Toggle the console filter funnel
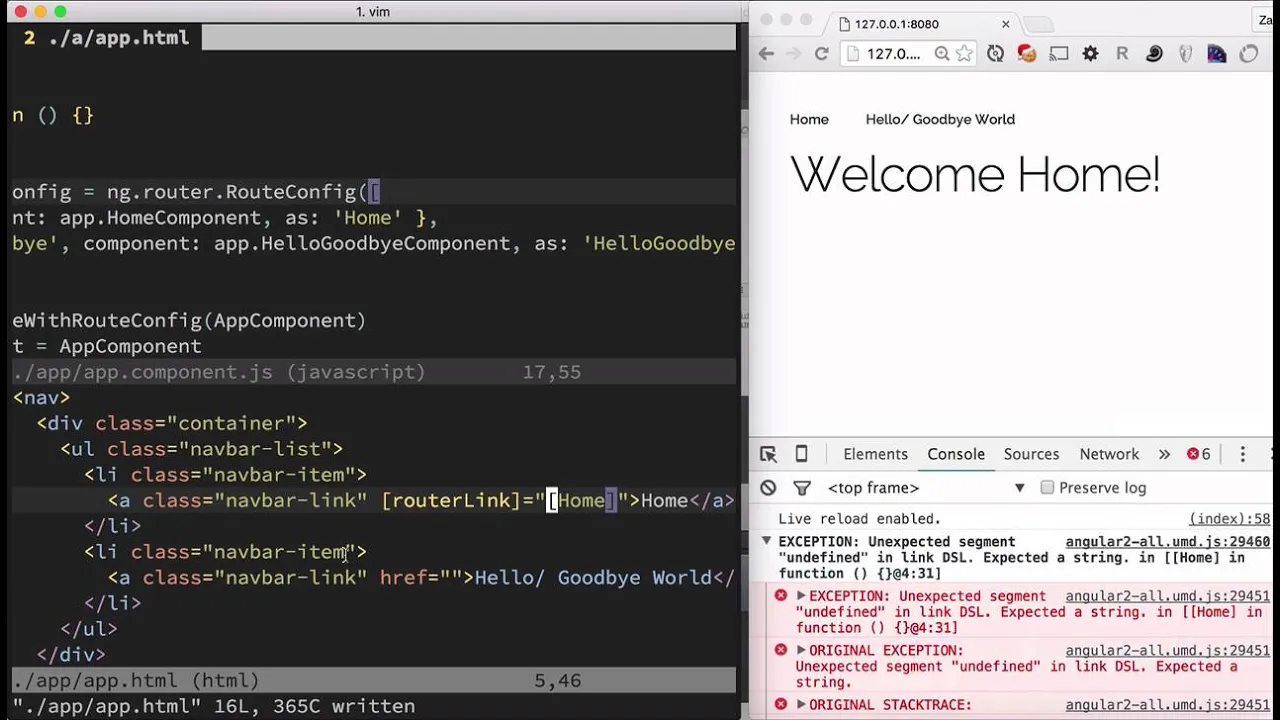 click(802, 488)
